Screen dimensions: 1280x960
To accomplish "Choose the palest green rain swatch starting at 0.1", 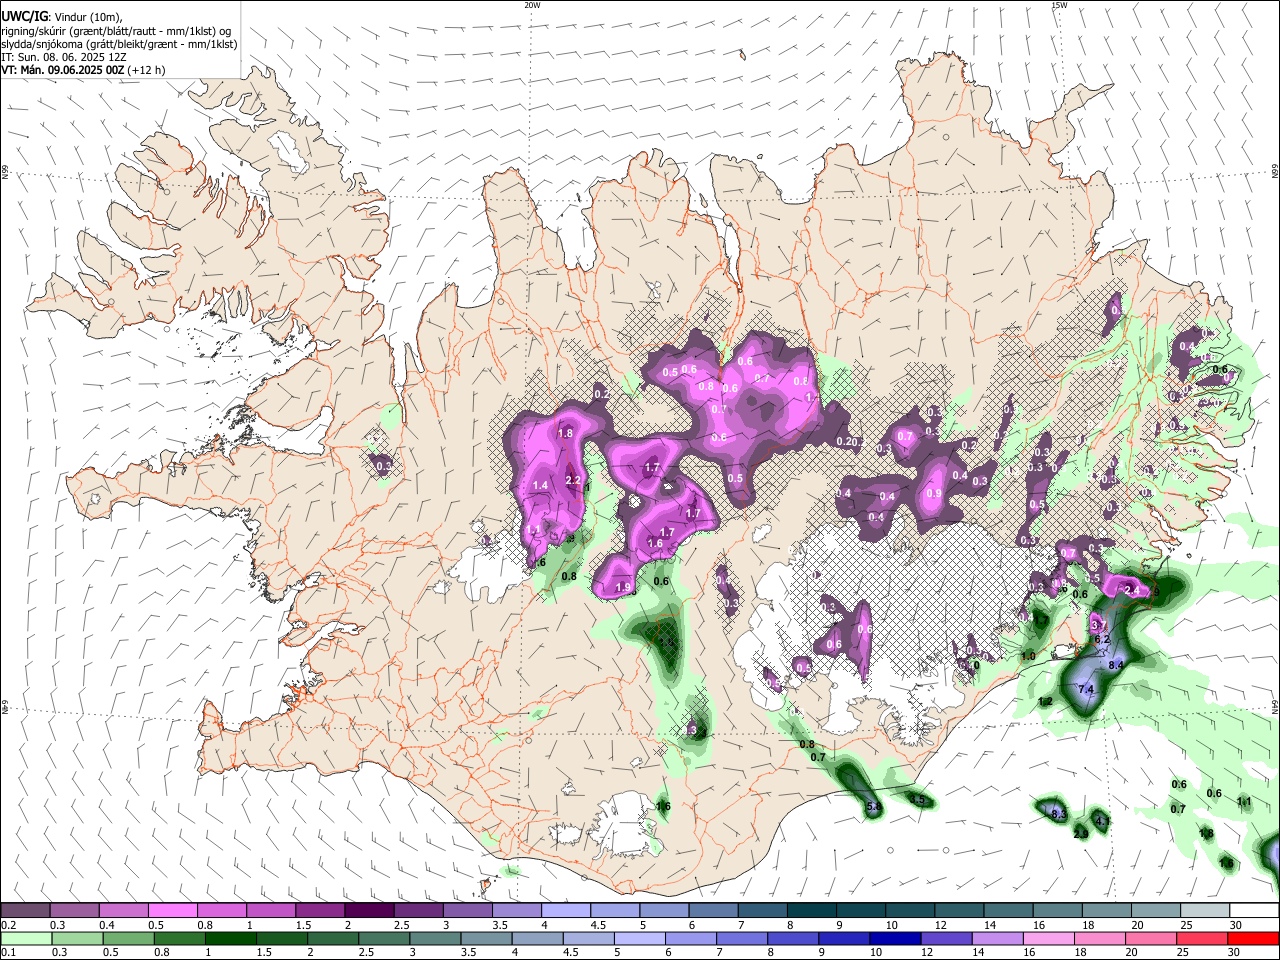I will (x=26, y=939).
